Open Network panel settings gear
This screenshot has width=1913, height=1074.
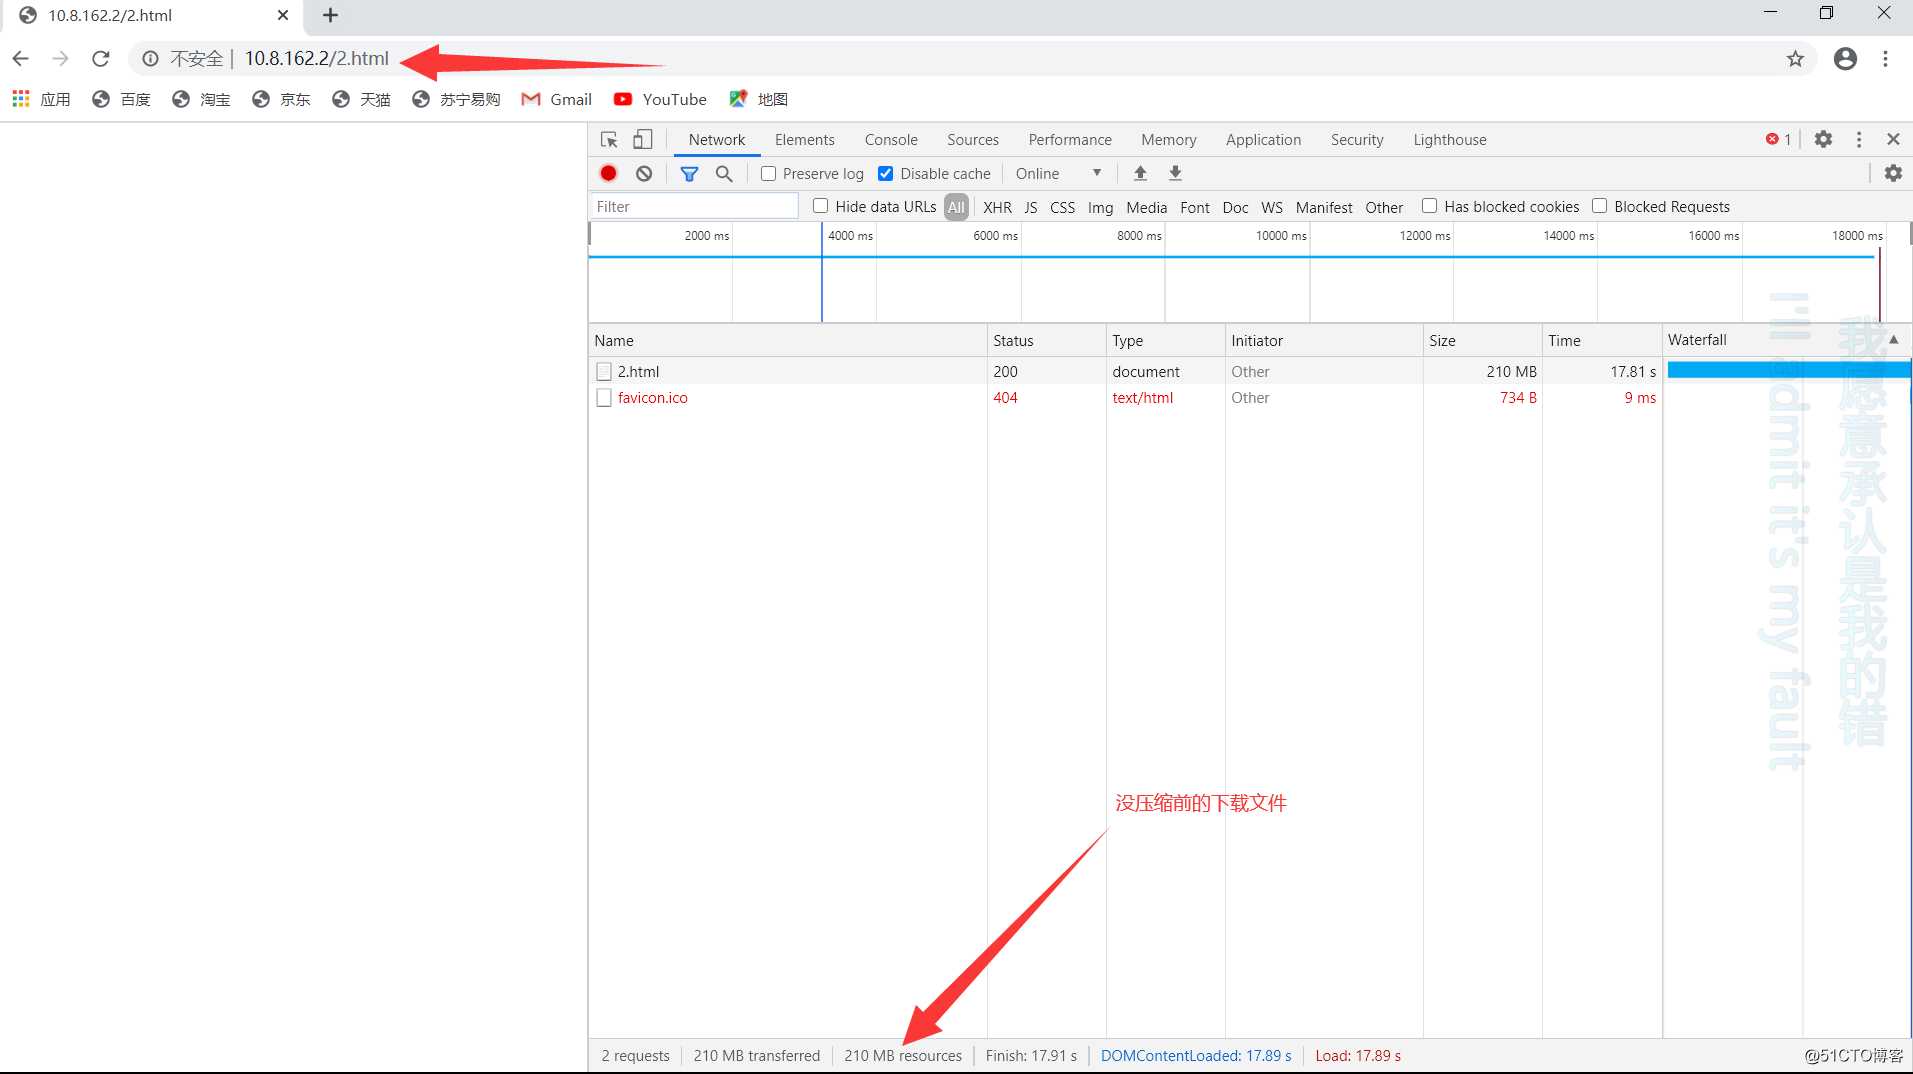(1893, 173)
